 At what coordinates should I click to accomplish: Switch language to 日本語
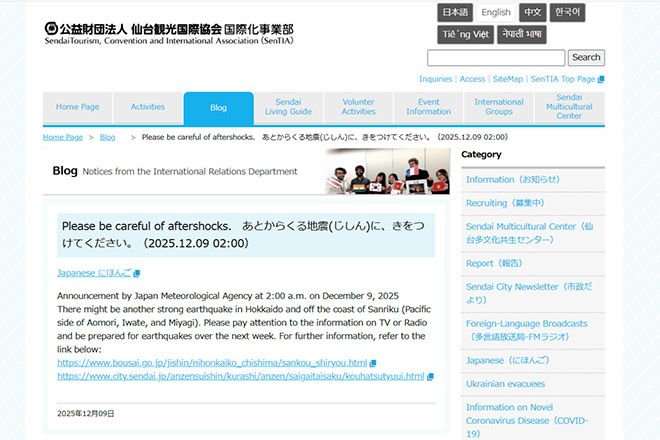(x=454, y=13)
